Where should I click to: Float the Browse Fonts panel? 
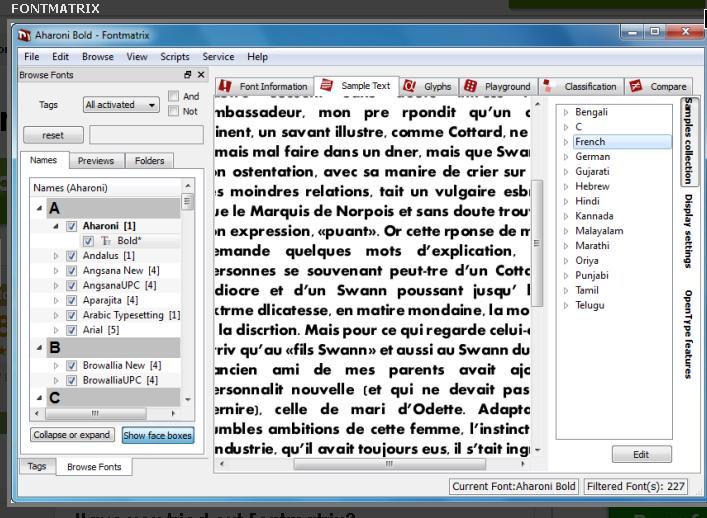pyautogui.click(x=188, y=75)
